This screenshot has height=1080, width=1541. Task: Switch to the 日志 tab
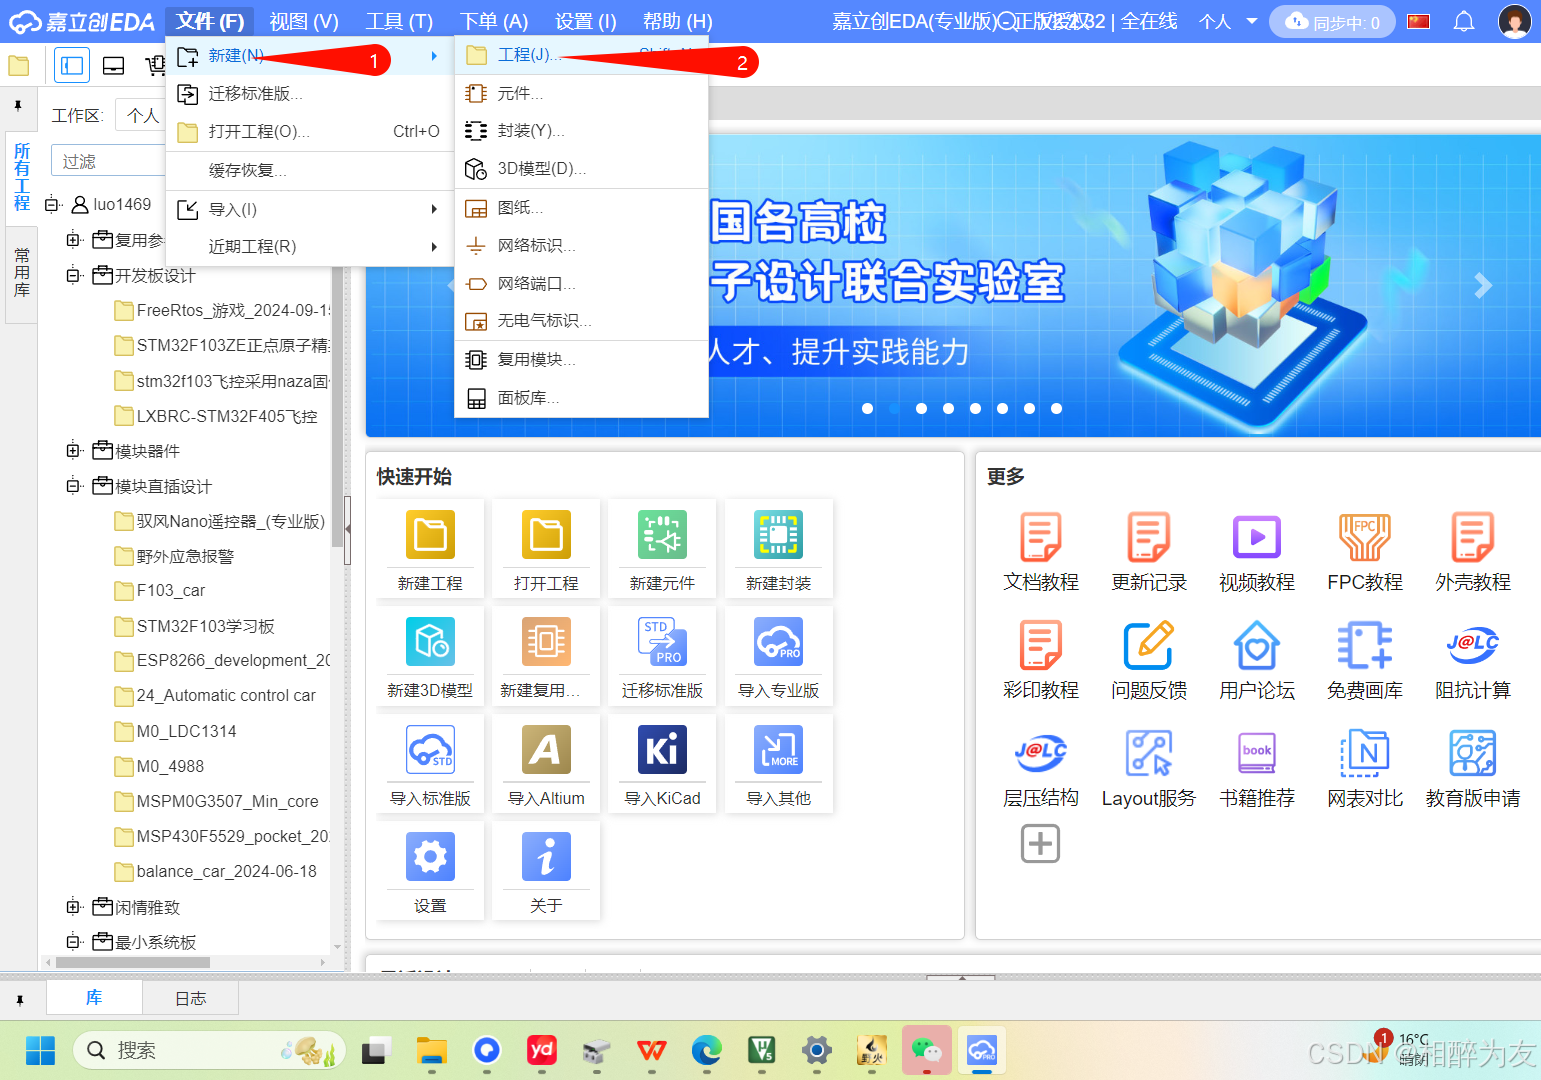(190, 997)
